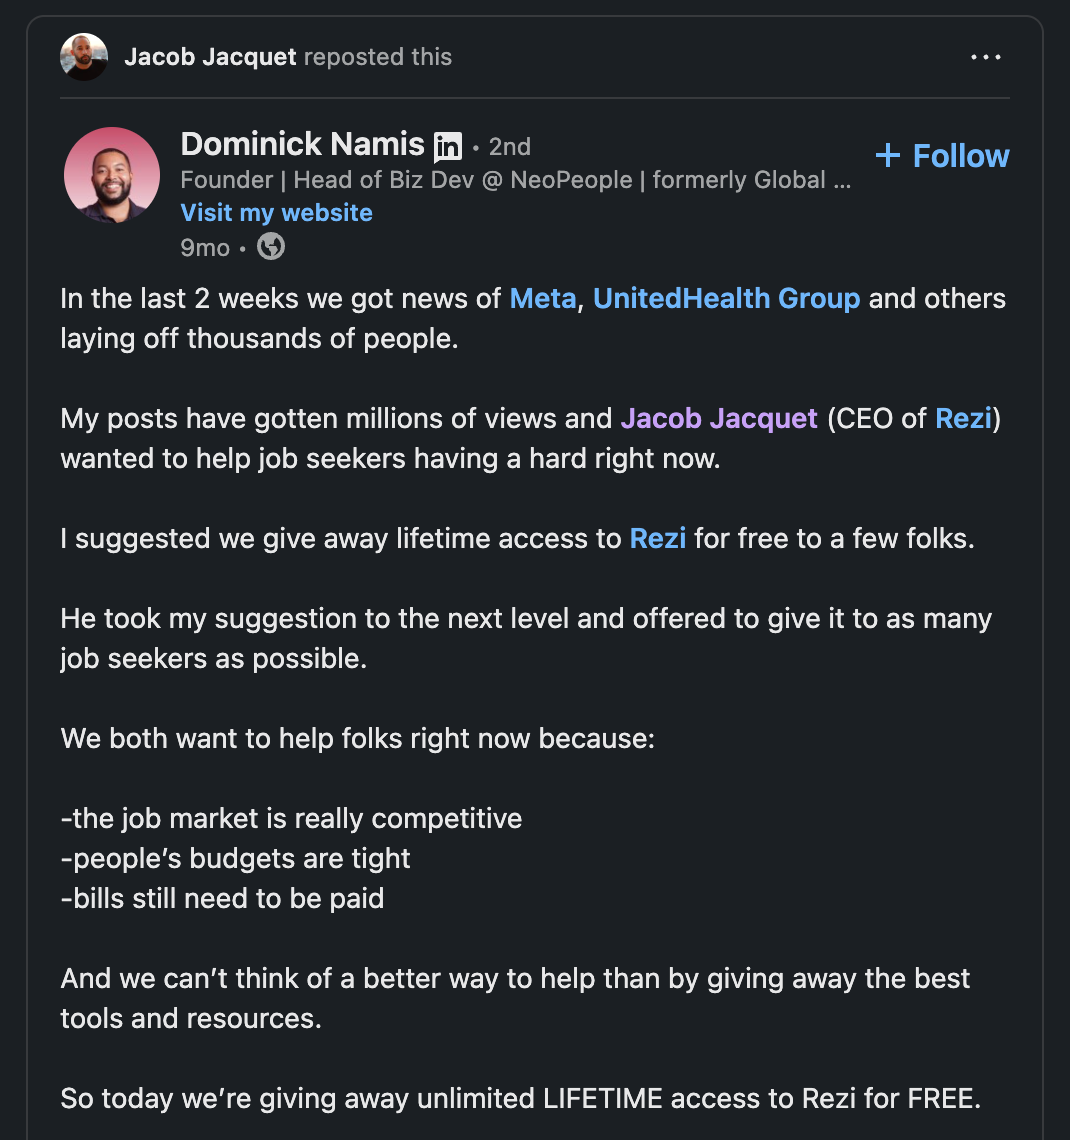Click the LIFETIME access giveaway sentence
This screenshot has height=1140, width=1070.
[520, 1099]
